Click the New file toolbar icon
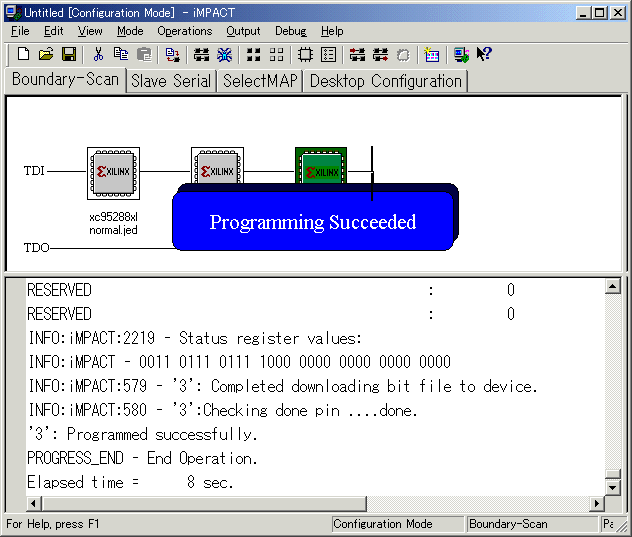Screen dimensions: 632x537 pos(23,54)
